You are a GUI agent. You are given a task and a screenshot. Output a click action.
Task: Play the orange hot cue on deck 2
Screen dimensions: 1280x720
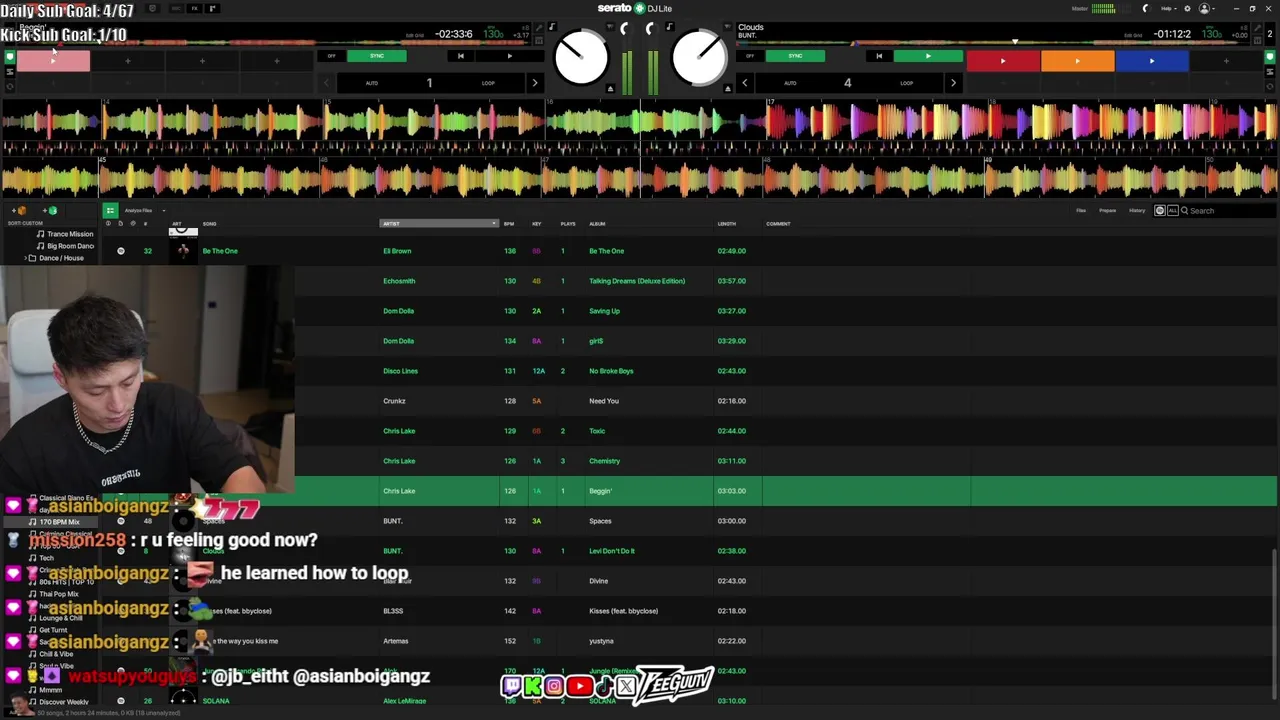click(x=1077, y=61)
